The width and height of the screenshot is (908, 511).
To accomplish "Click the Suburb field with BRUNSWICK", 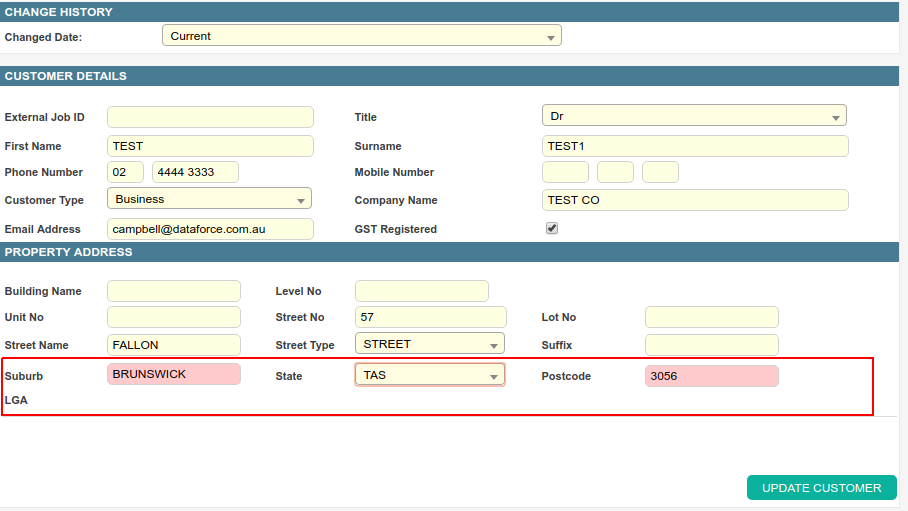I will (x=174, y=374).
